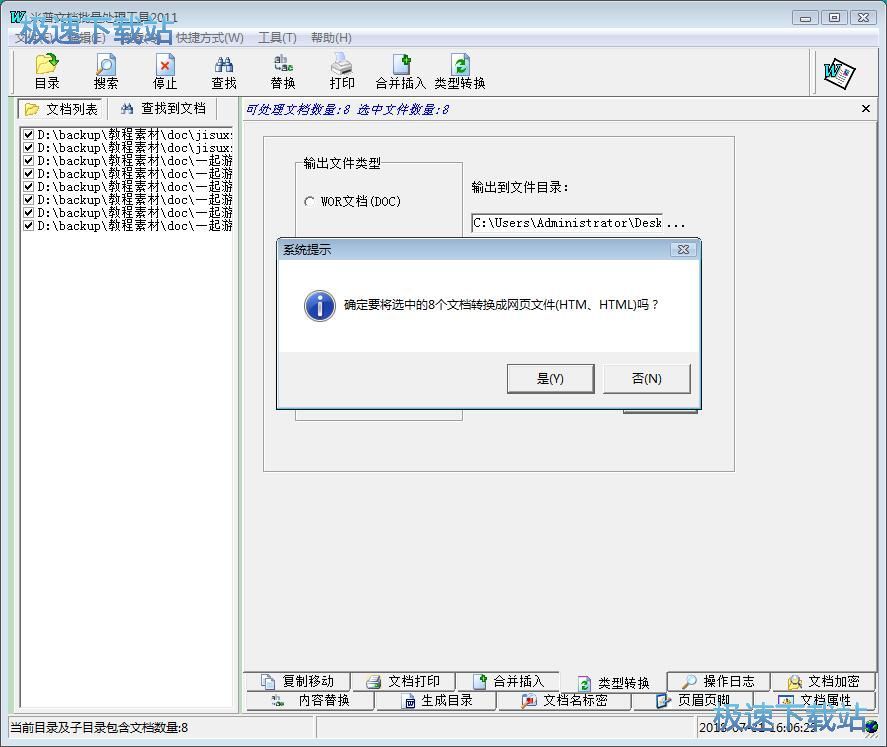Open the 合并插入 bottom tab
Screen dimensions: 887x747
click(x=508, y=681)
